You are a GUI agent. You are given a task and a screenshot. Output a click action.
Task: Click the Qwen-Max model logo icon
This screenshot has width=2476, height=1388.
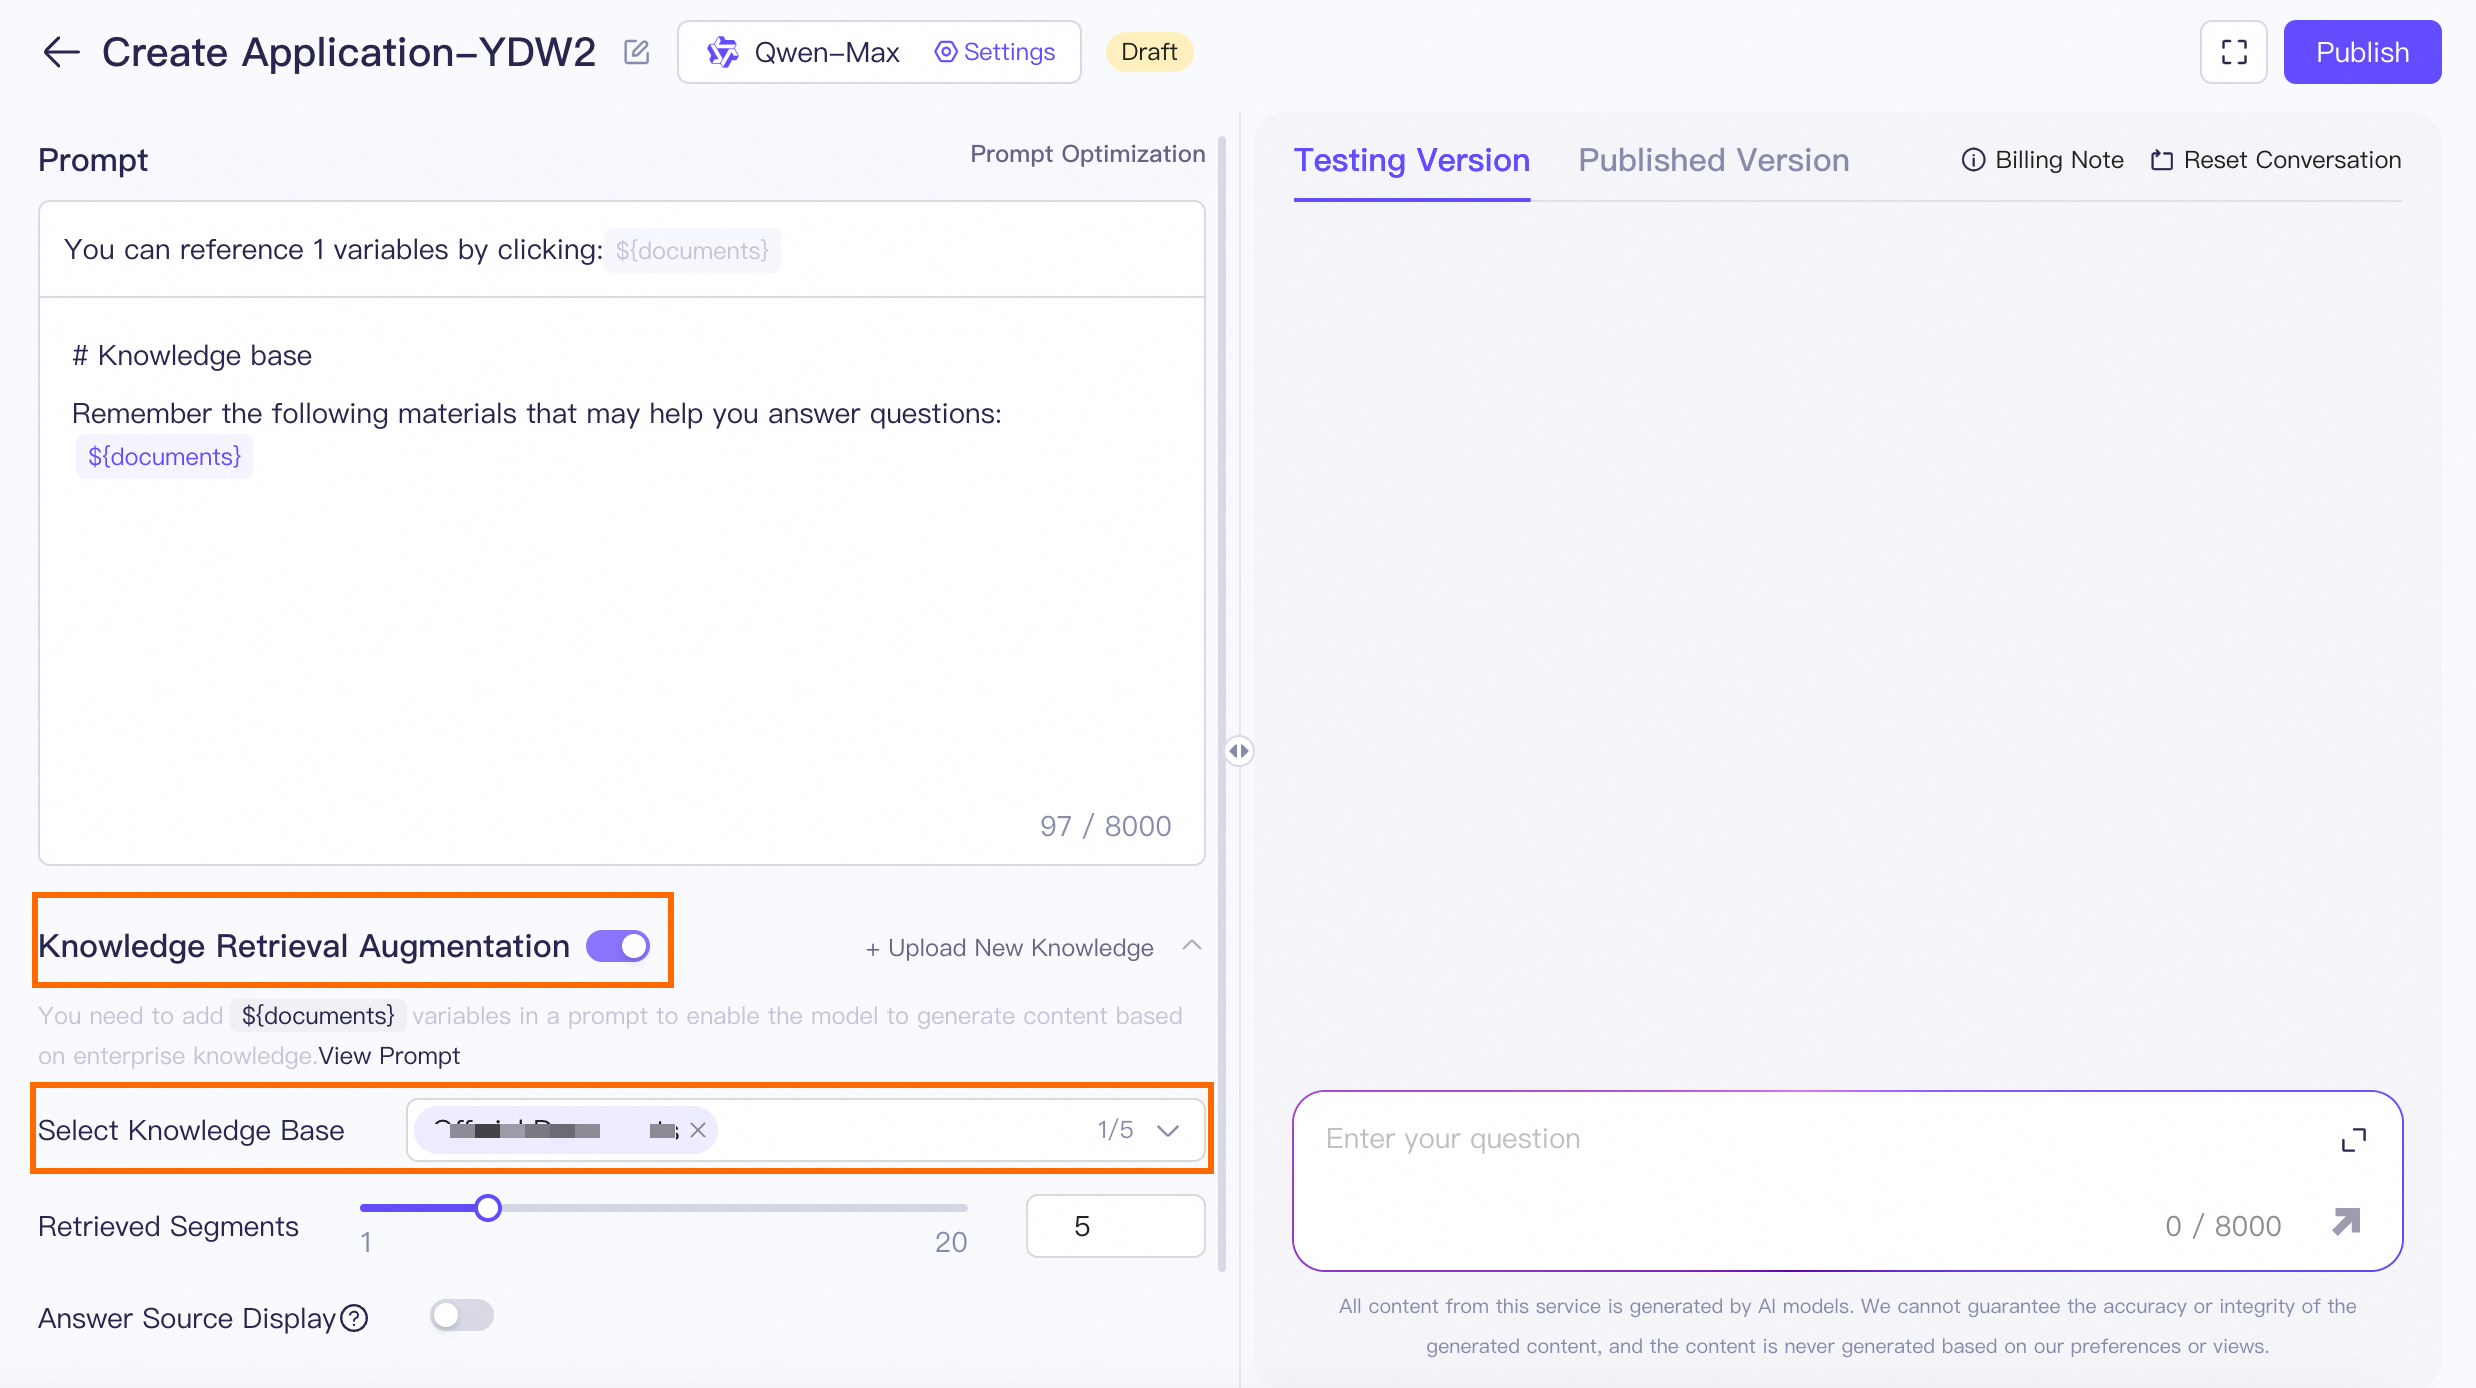point(722,52)
